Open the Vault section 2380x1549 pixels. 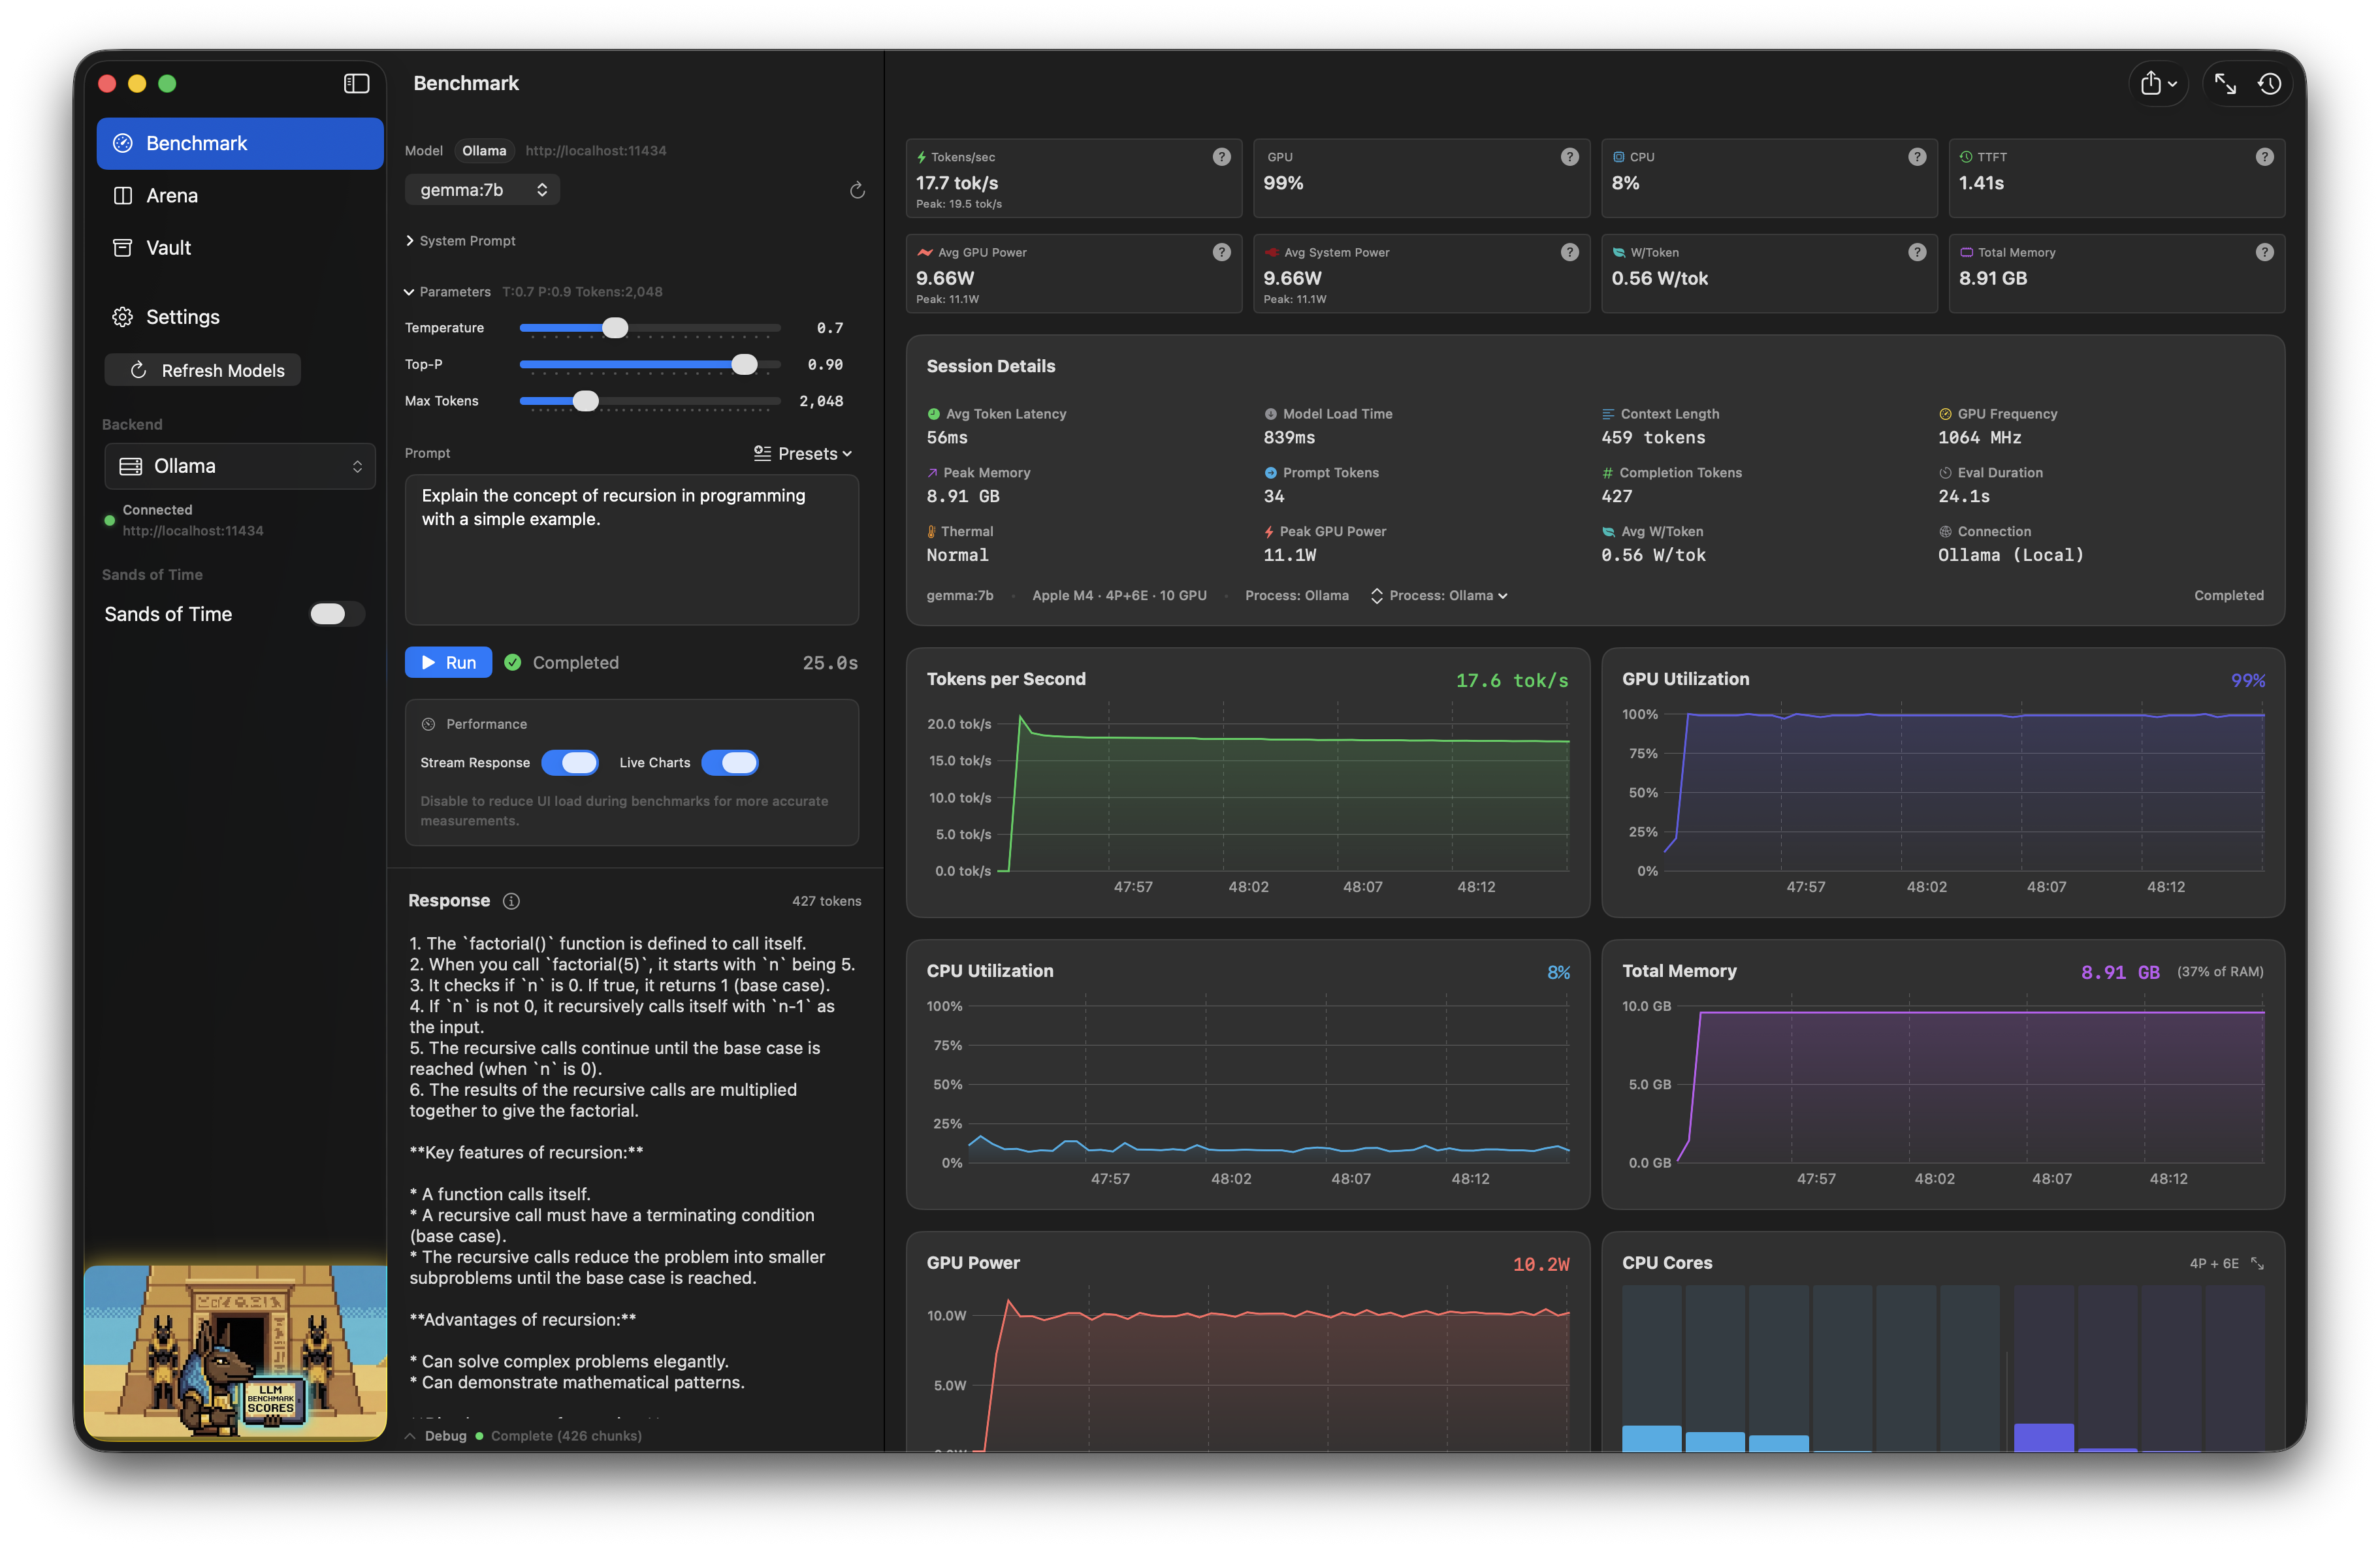point(168,248)
